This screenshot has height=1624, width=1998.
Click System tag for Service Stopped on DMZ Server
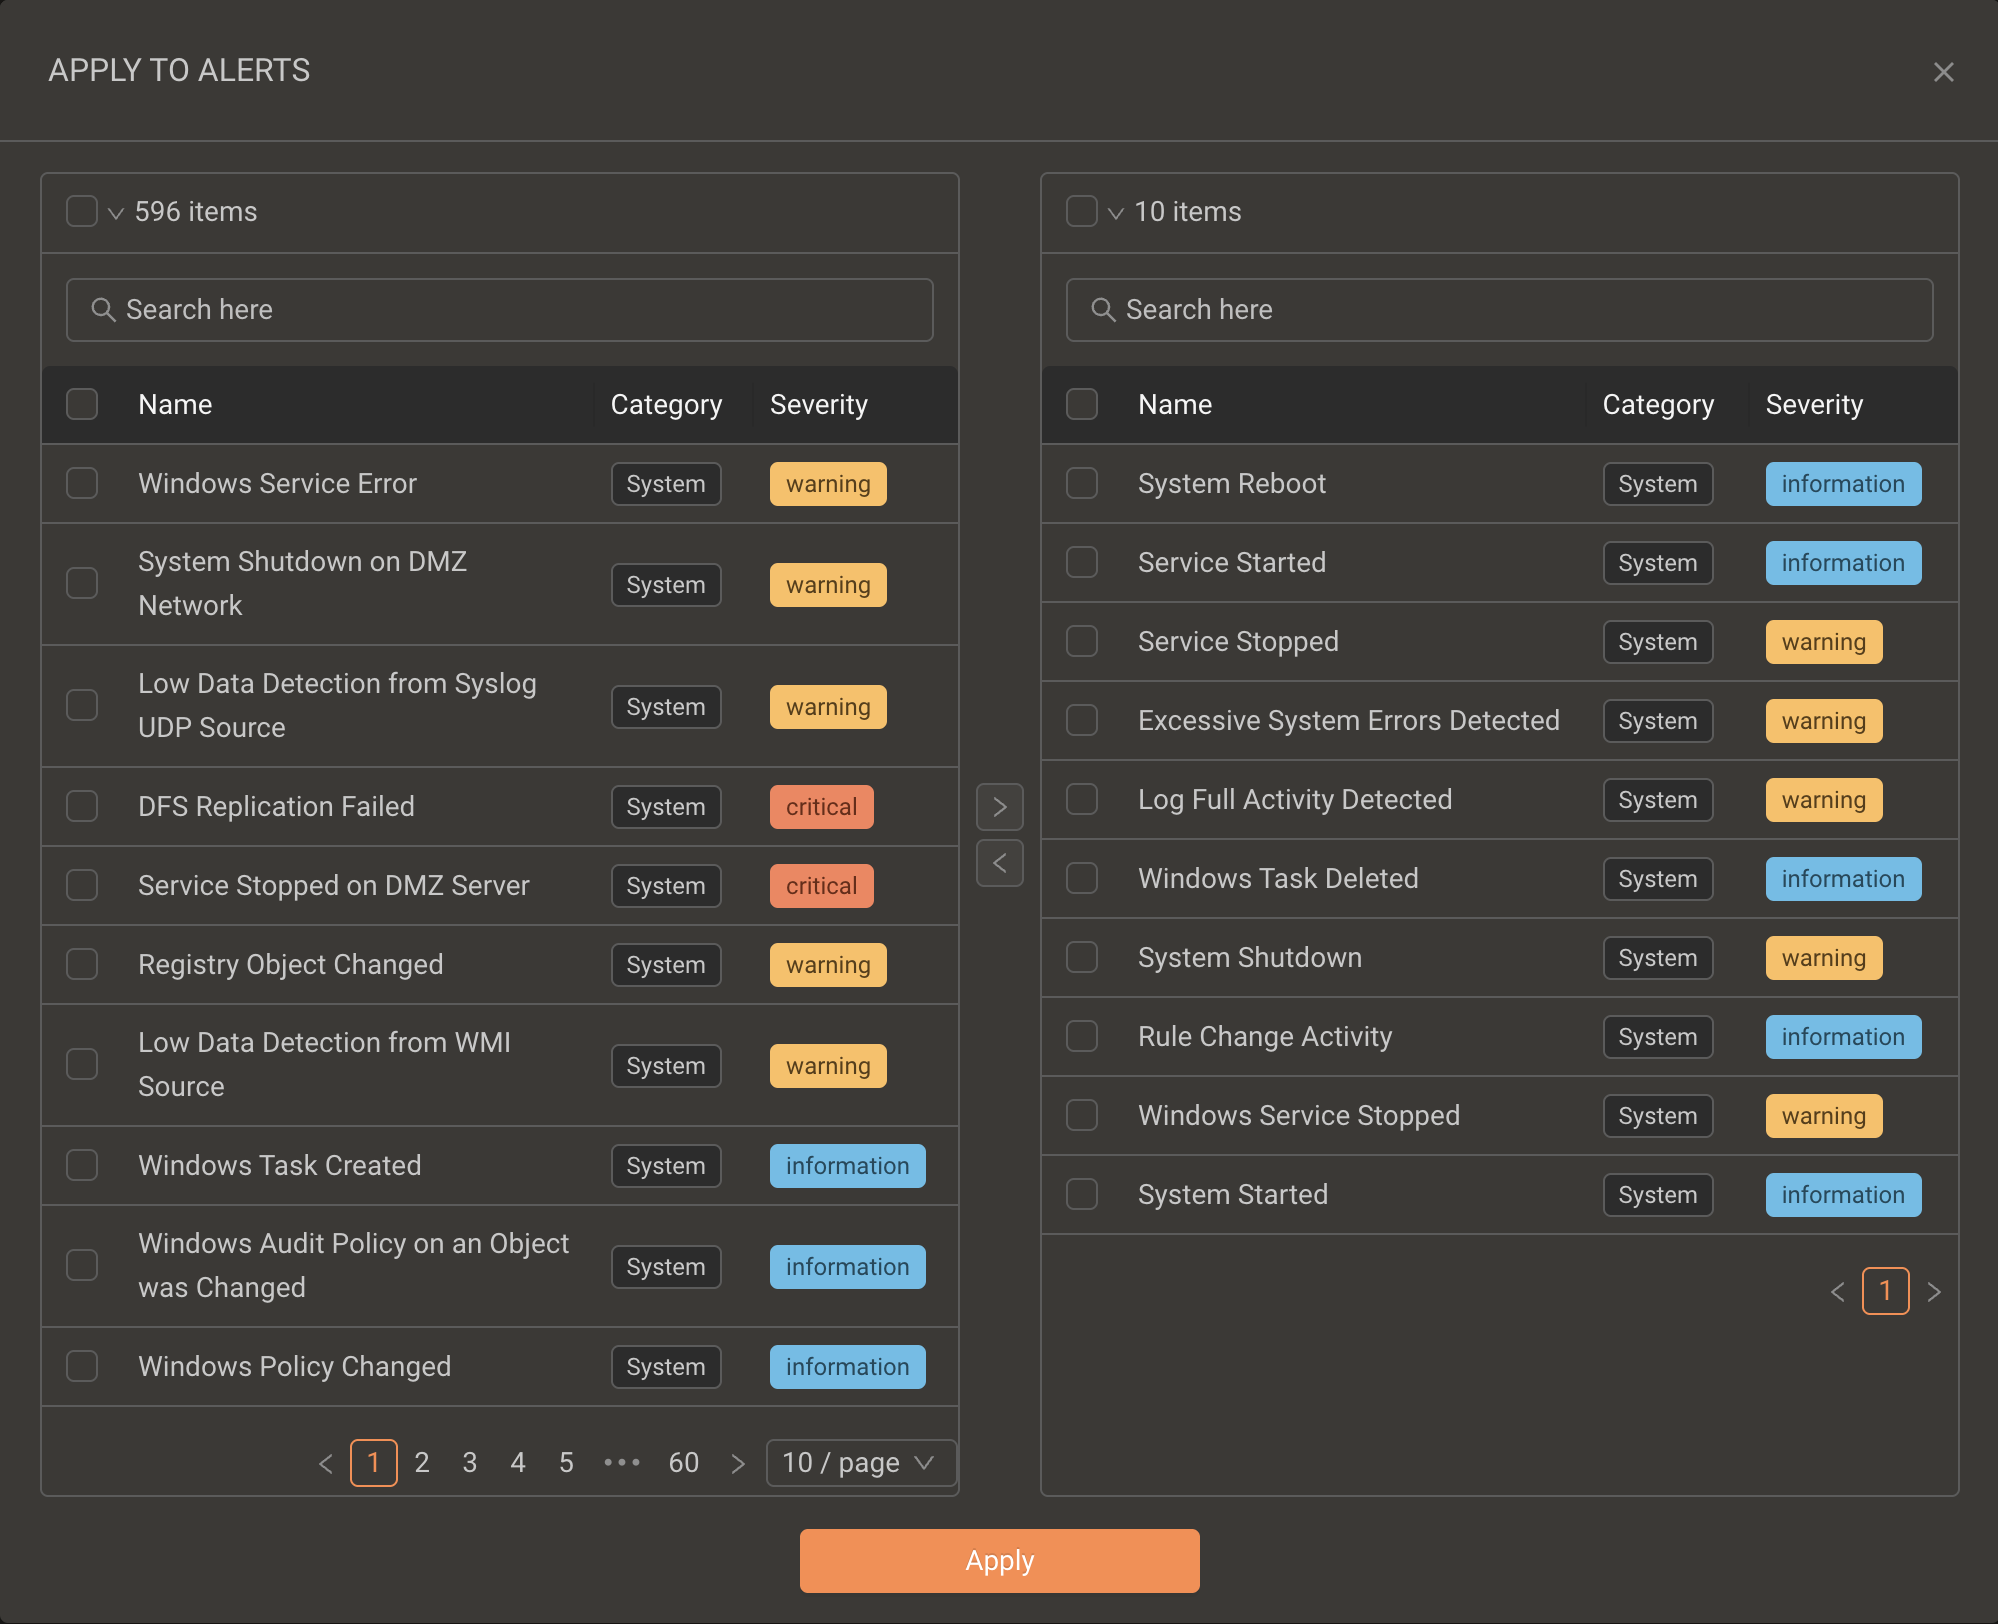[x=666, y=886]
